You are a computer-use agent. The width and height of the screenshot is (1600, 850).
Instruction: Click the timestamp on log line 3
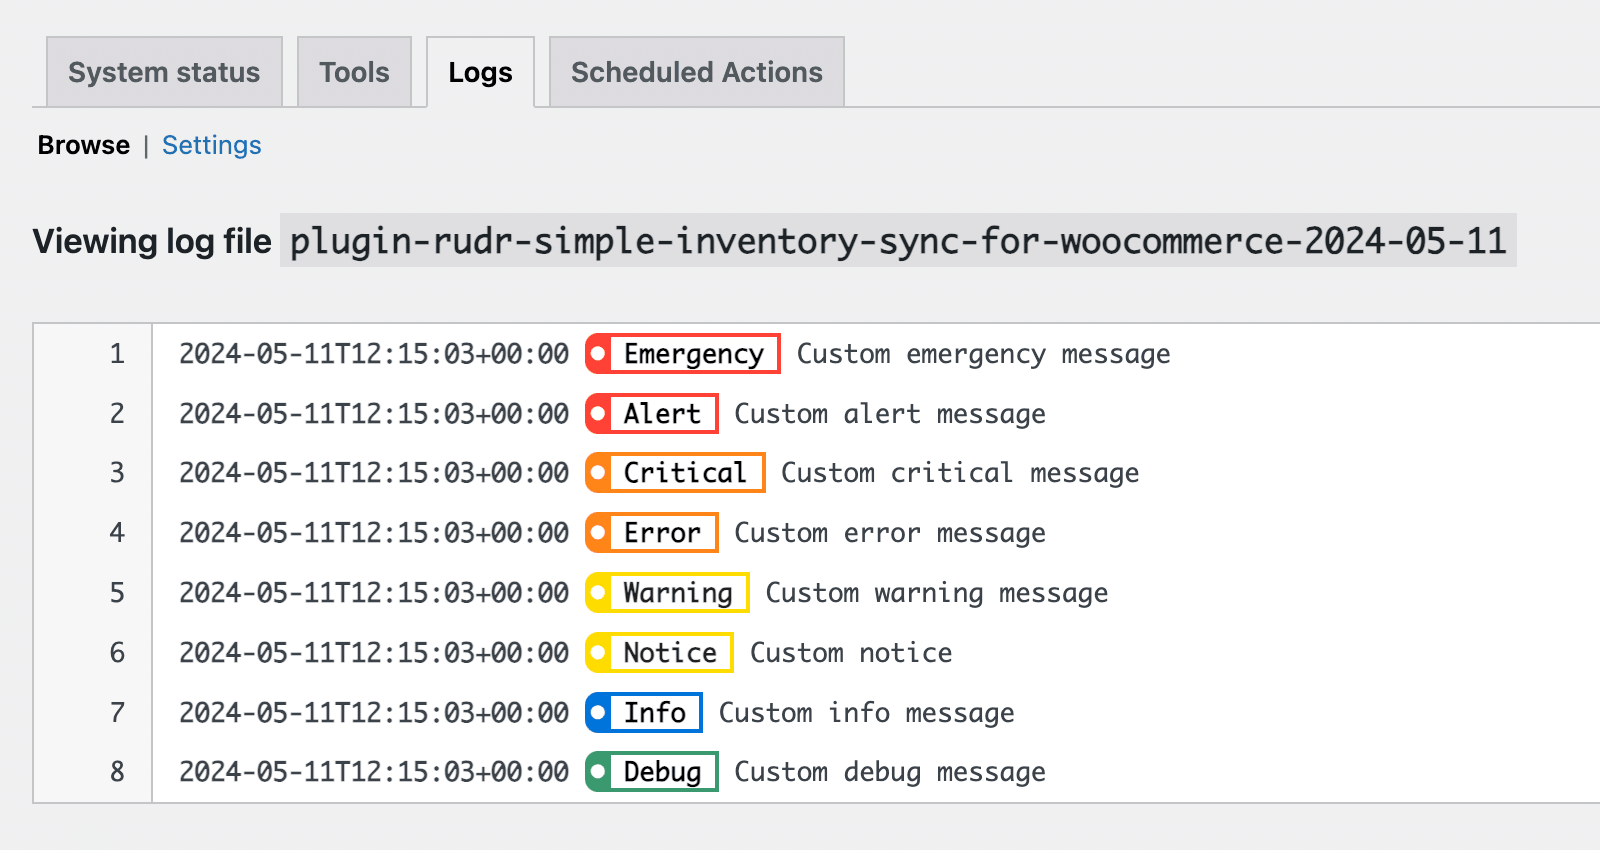click(x=374, y=473)
